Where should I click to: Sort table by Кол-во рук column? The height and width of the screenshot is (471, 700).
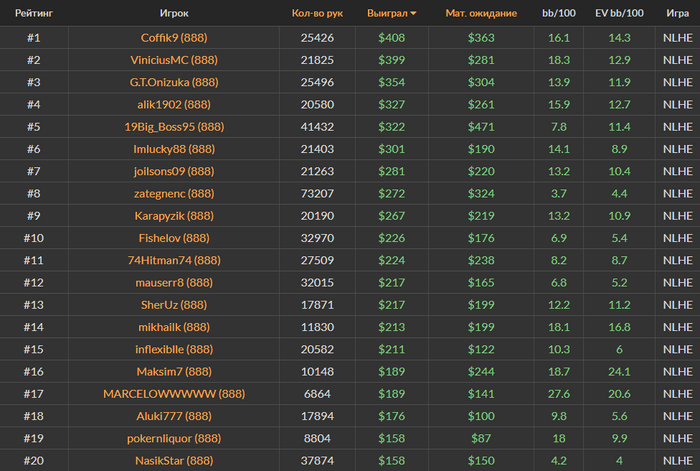tap(317, 14)
